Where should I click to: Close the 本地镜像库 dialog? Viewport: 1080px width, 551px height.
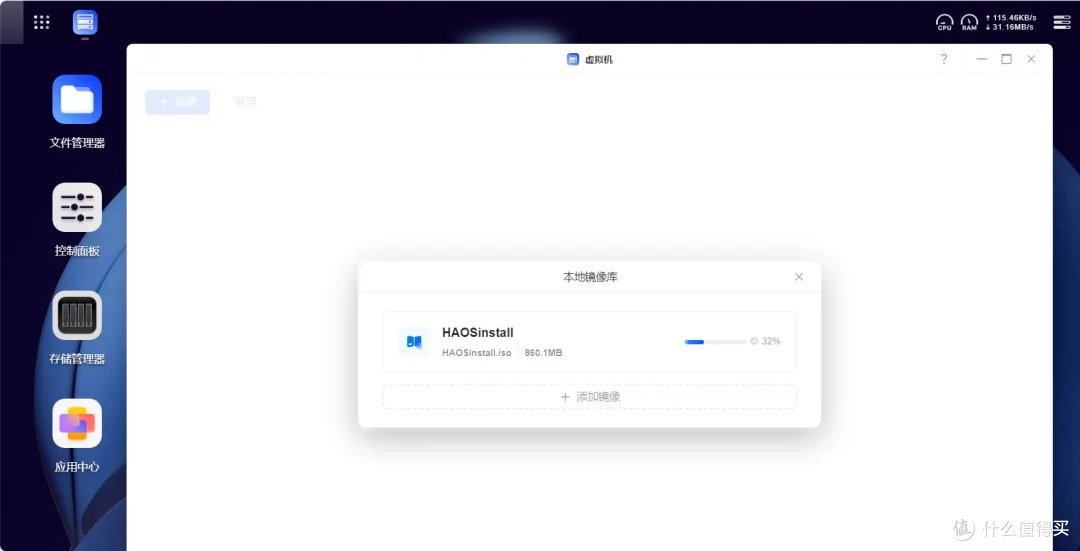pos(799,277)
